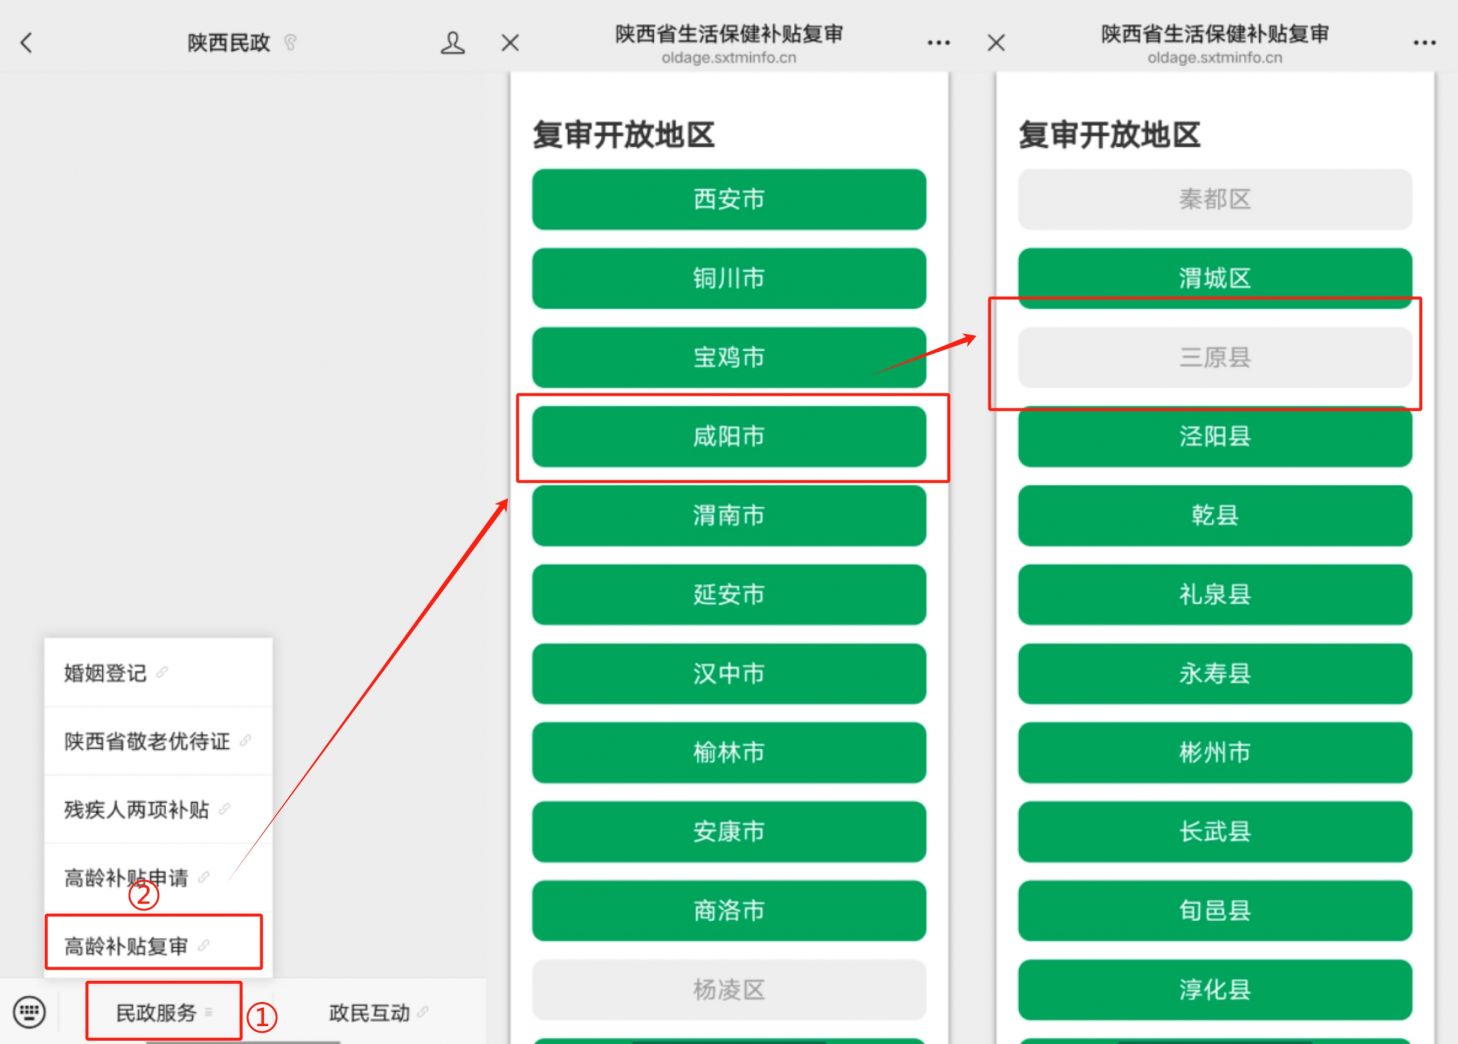The width and height of the screenshot is (1458, 1044).
Task: Open the 政民互动 bottom menu
Action: 378,1013
